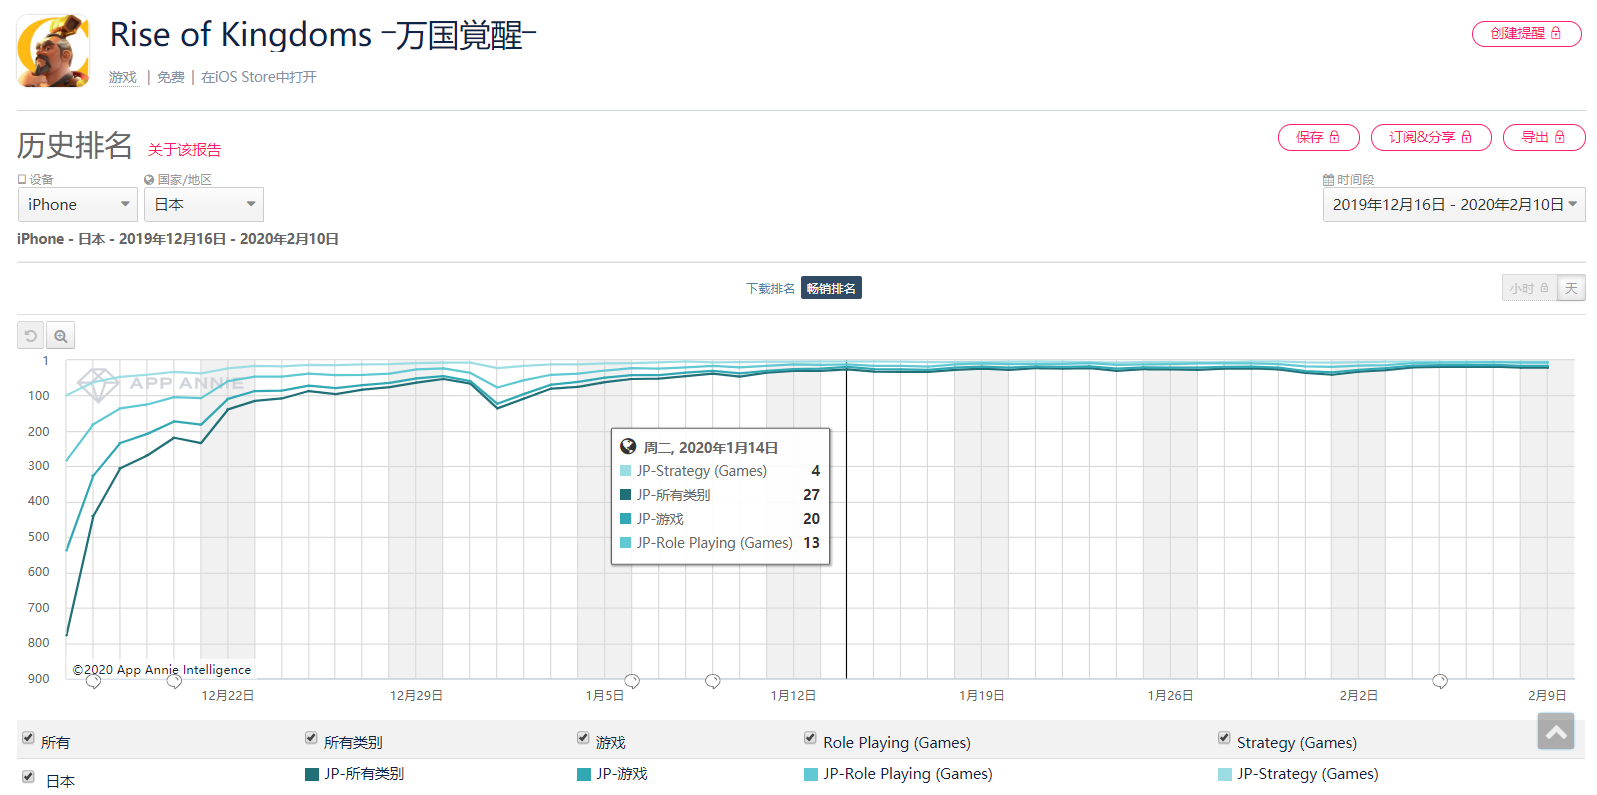The image size is (1597, 795).
Task: Switch to 畅销排名 tab
Action: (831, 288)
